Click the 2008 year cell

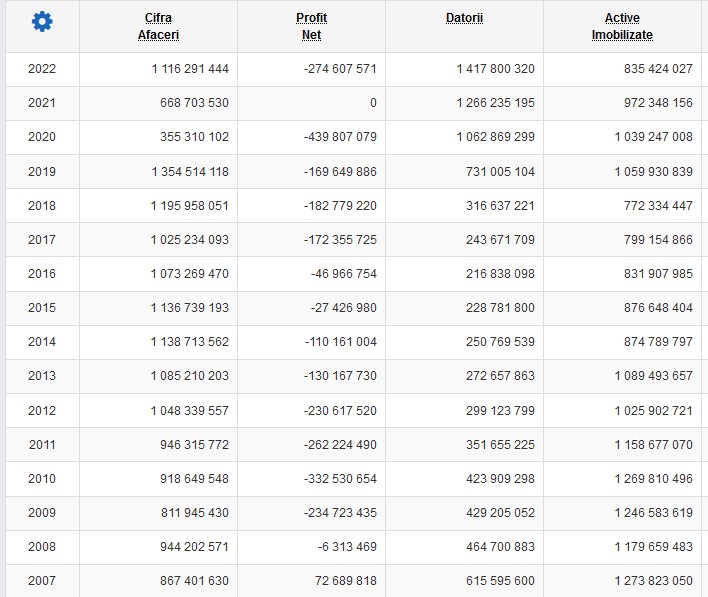(42, 547)
